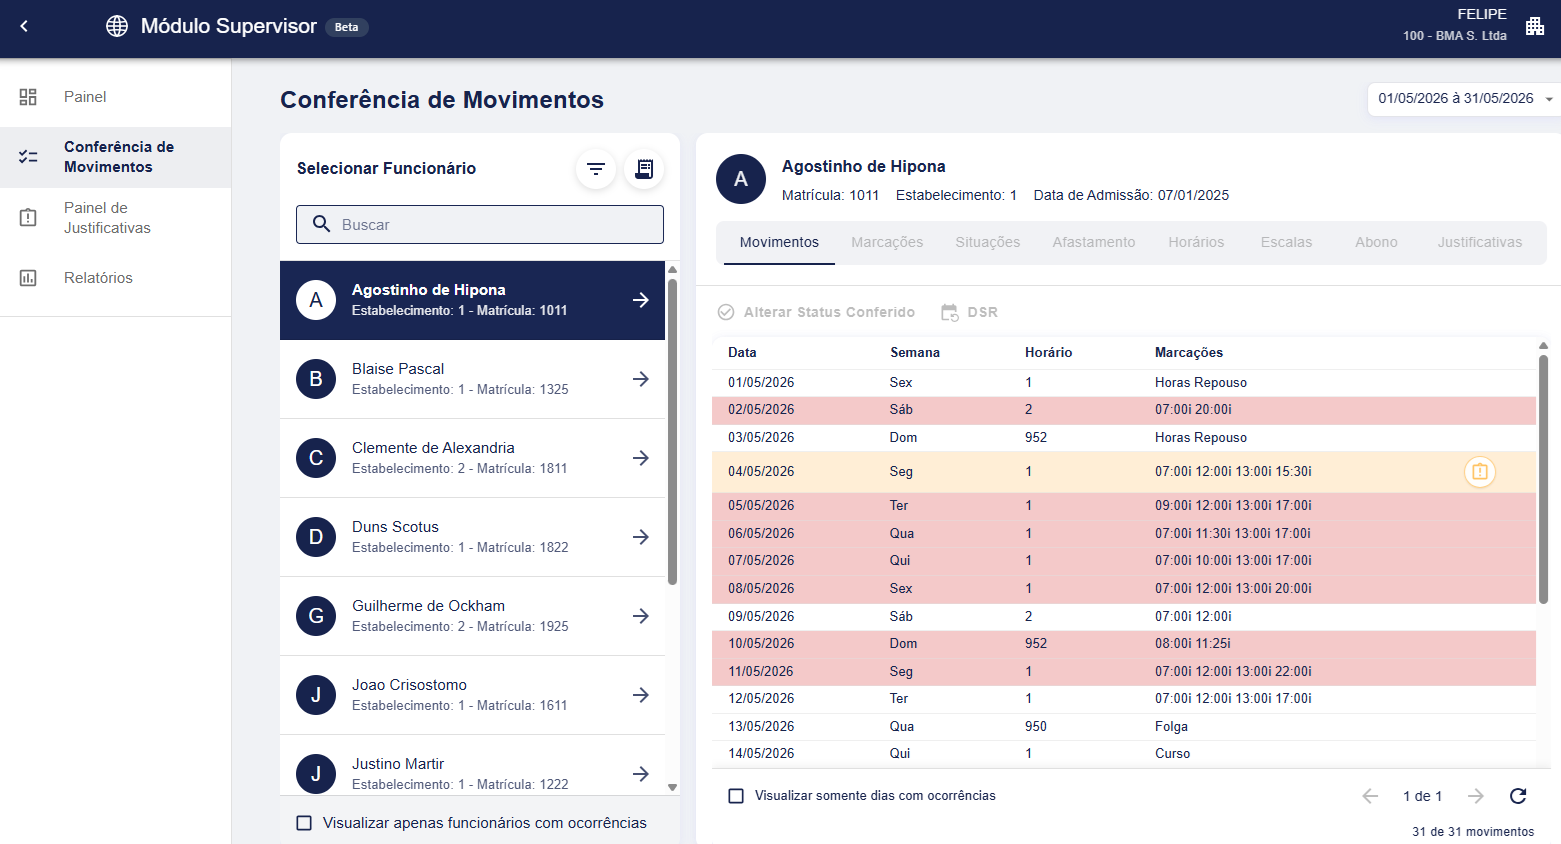Click the employee list scrollbar

tap(672, 430)
